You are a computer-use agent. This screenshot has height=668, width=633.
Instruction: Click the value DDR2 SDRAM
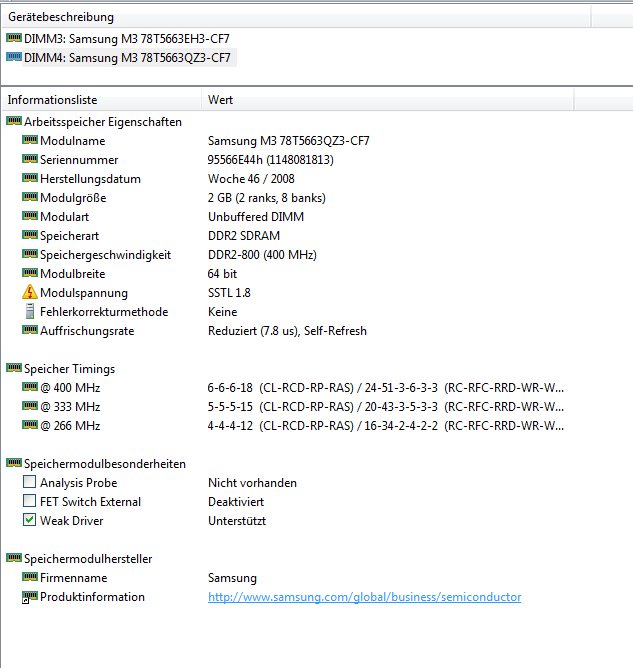(x=244, y=236)
